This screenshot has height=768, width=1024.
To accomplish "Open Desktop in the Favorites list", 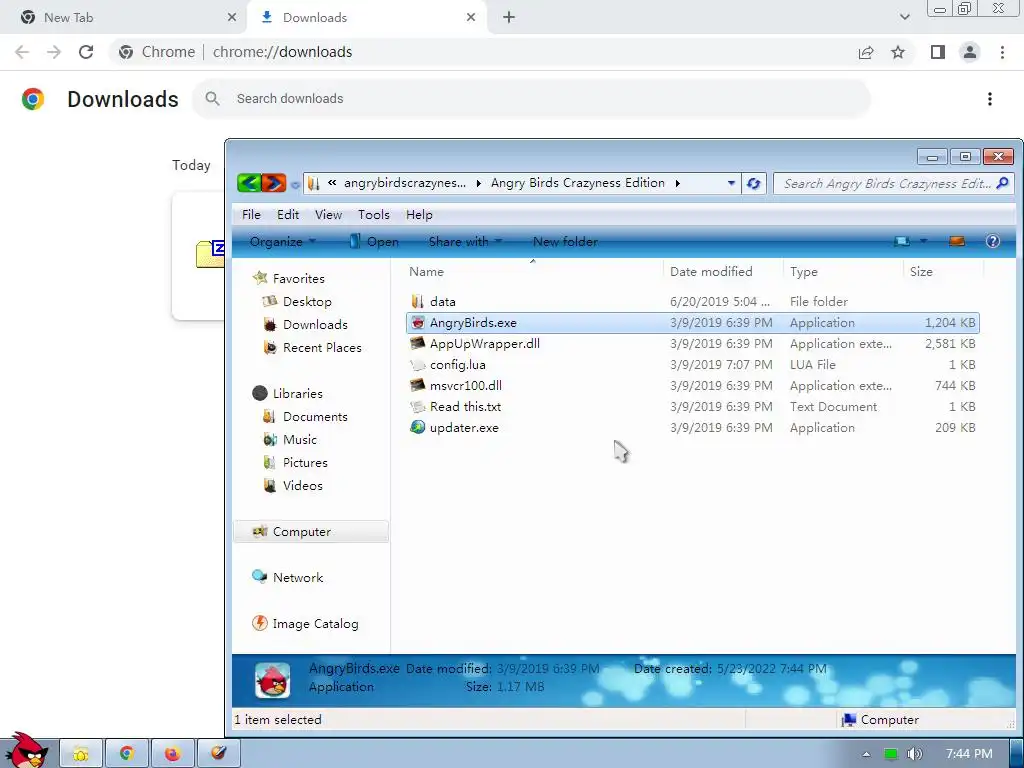I will pyautogui.click(x=307, y=302).
